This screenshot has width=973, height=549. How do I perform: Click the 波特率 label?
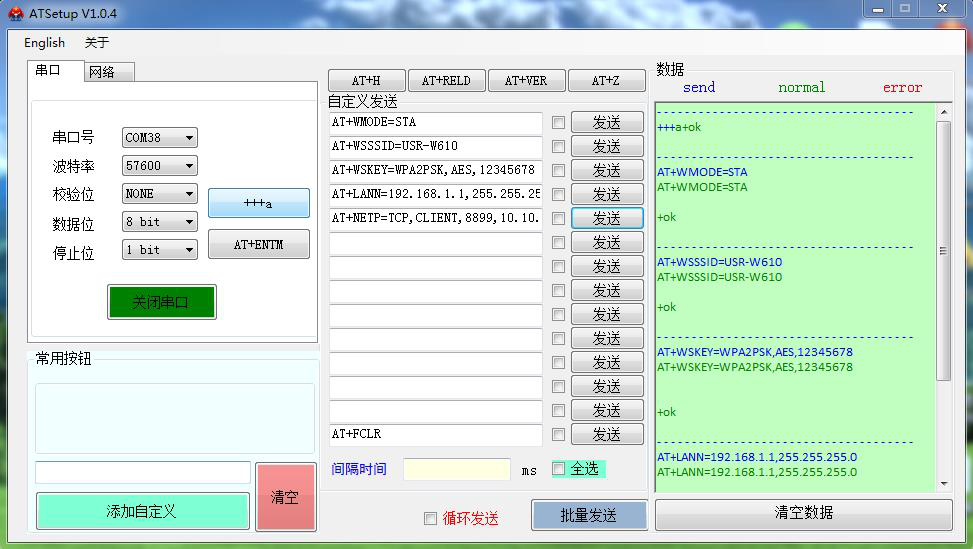tap(73, 166)
